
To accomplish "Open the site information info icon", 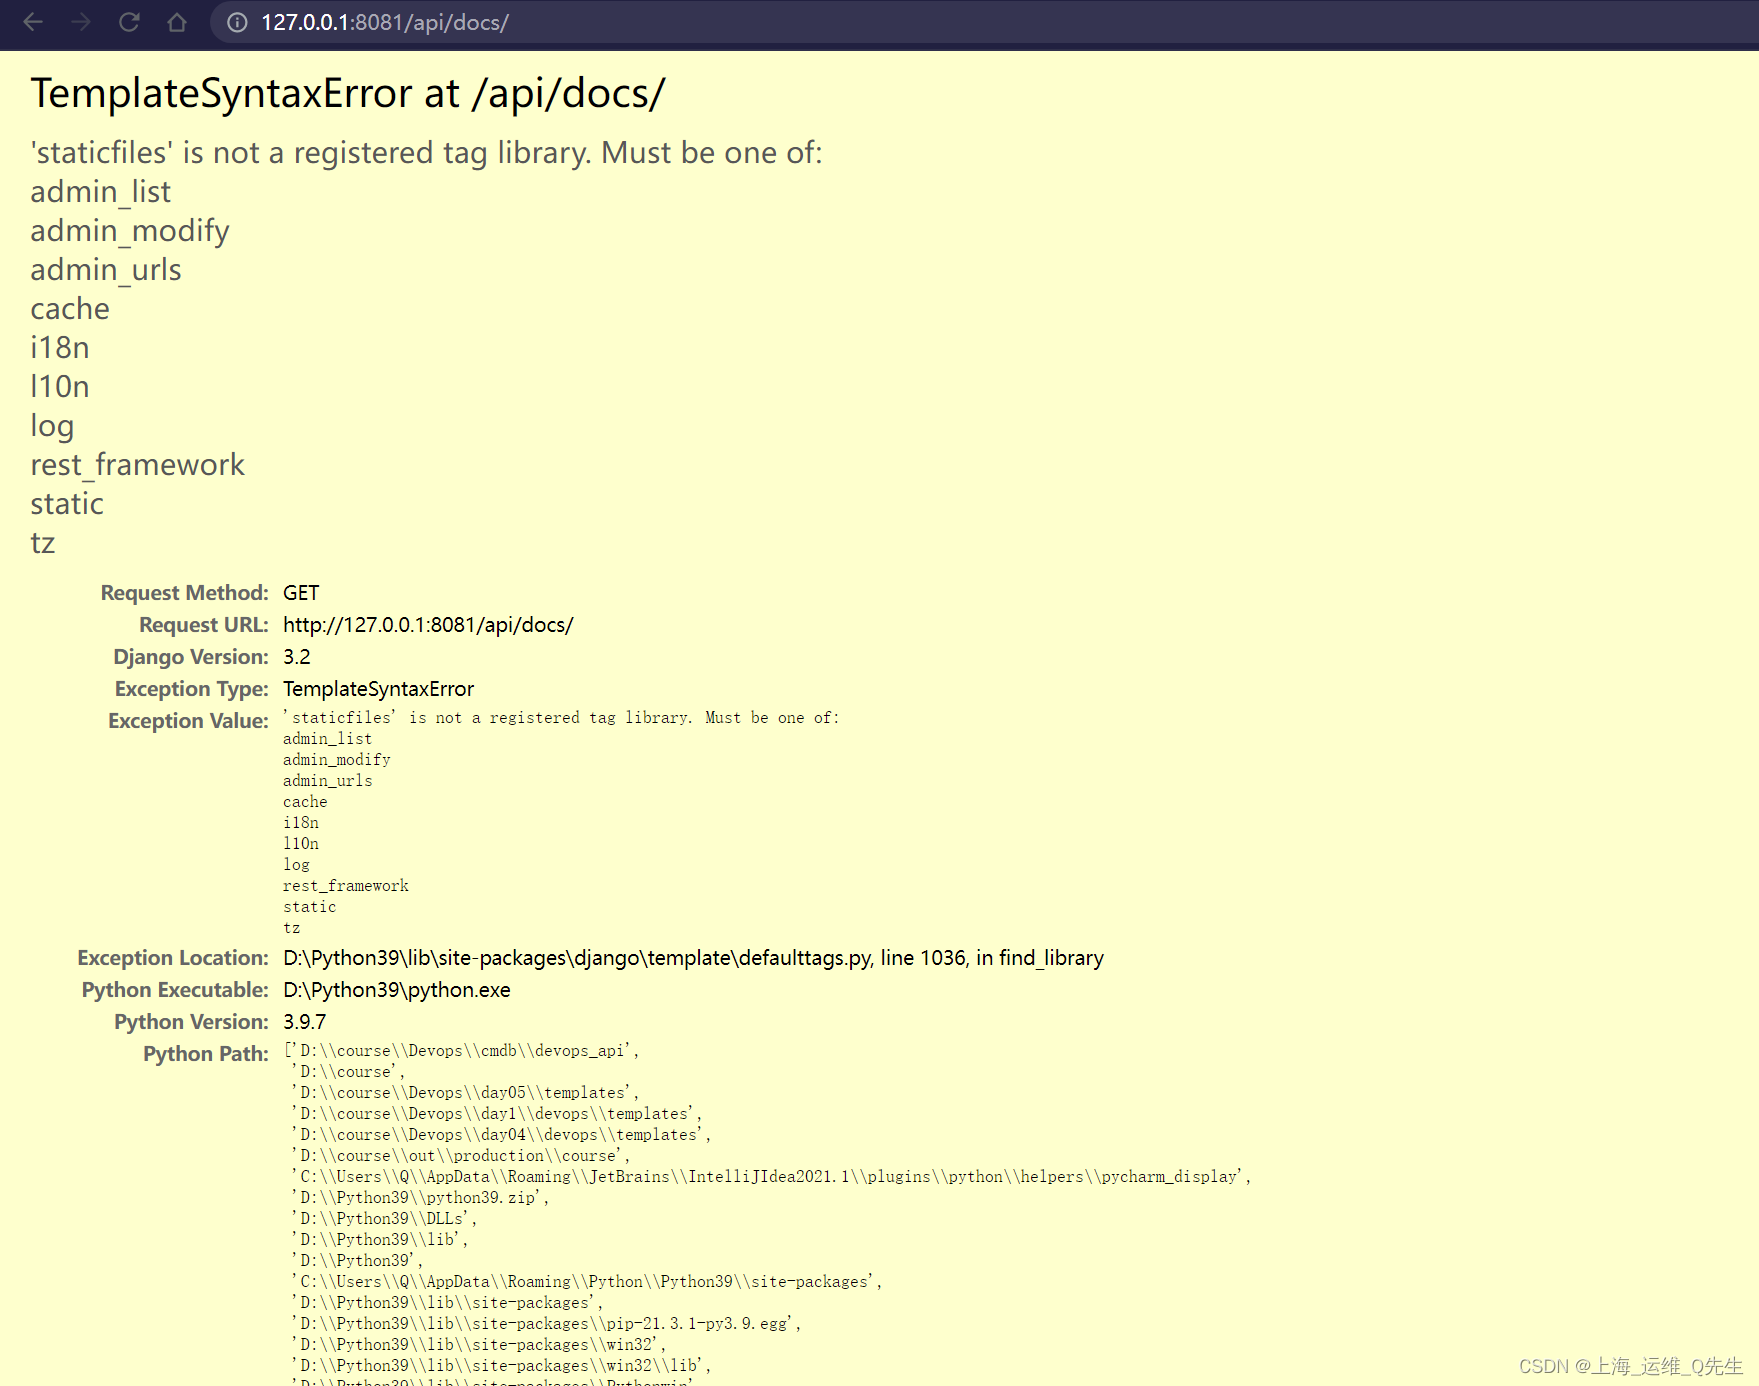I will pyautogui.click(x=236, y=22).
